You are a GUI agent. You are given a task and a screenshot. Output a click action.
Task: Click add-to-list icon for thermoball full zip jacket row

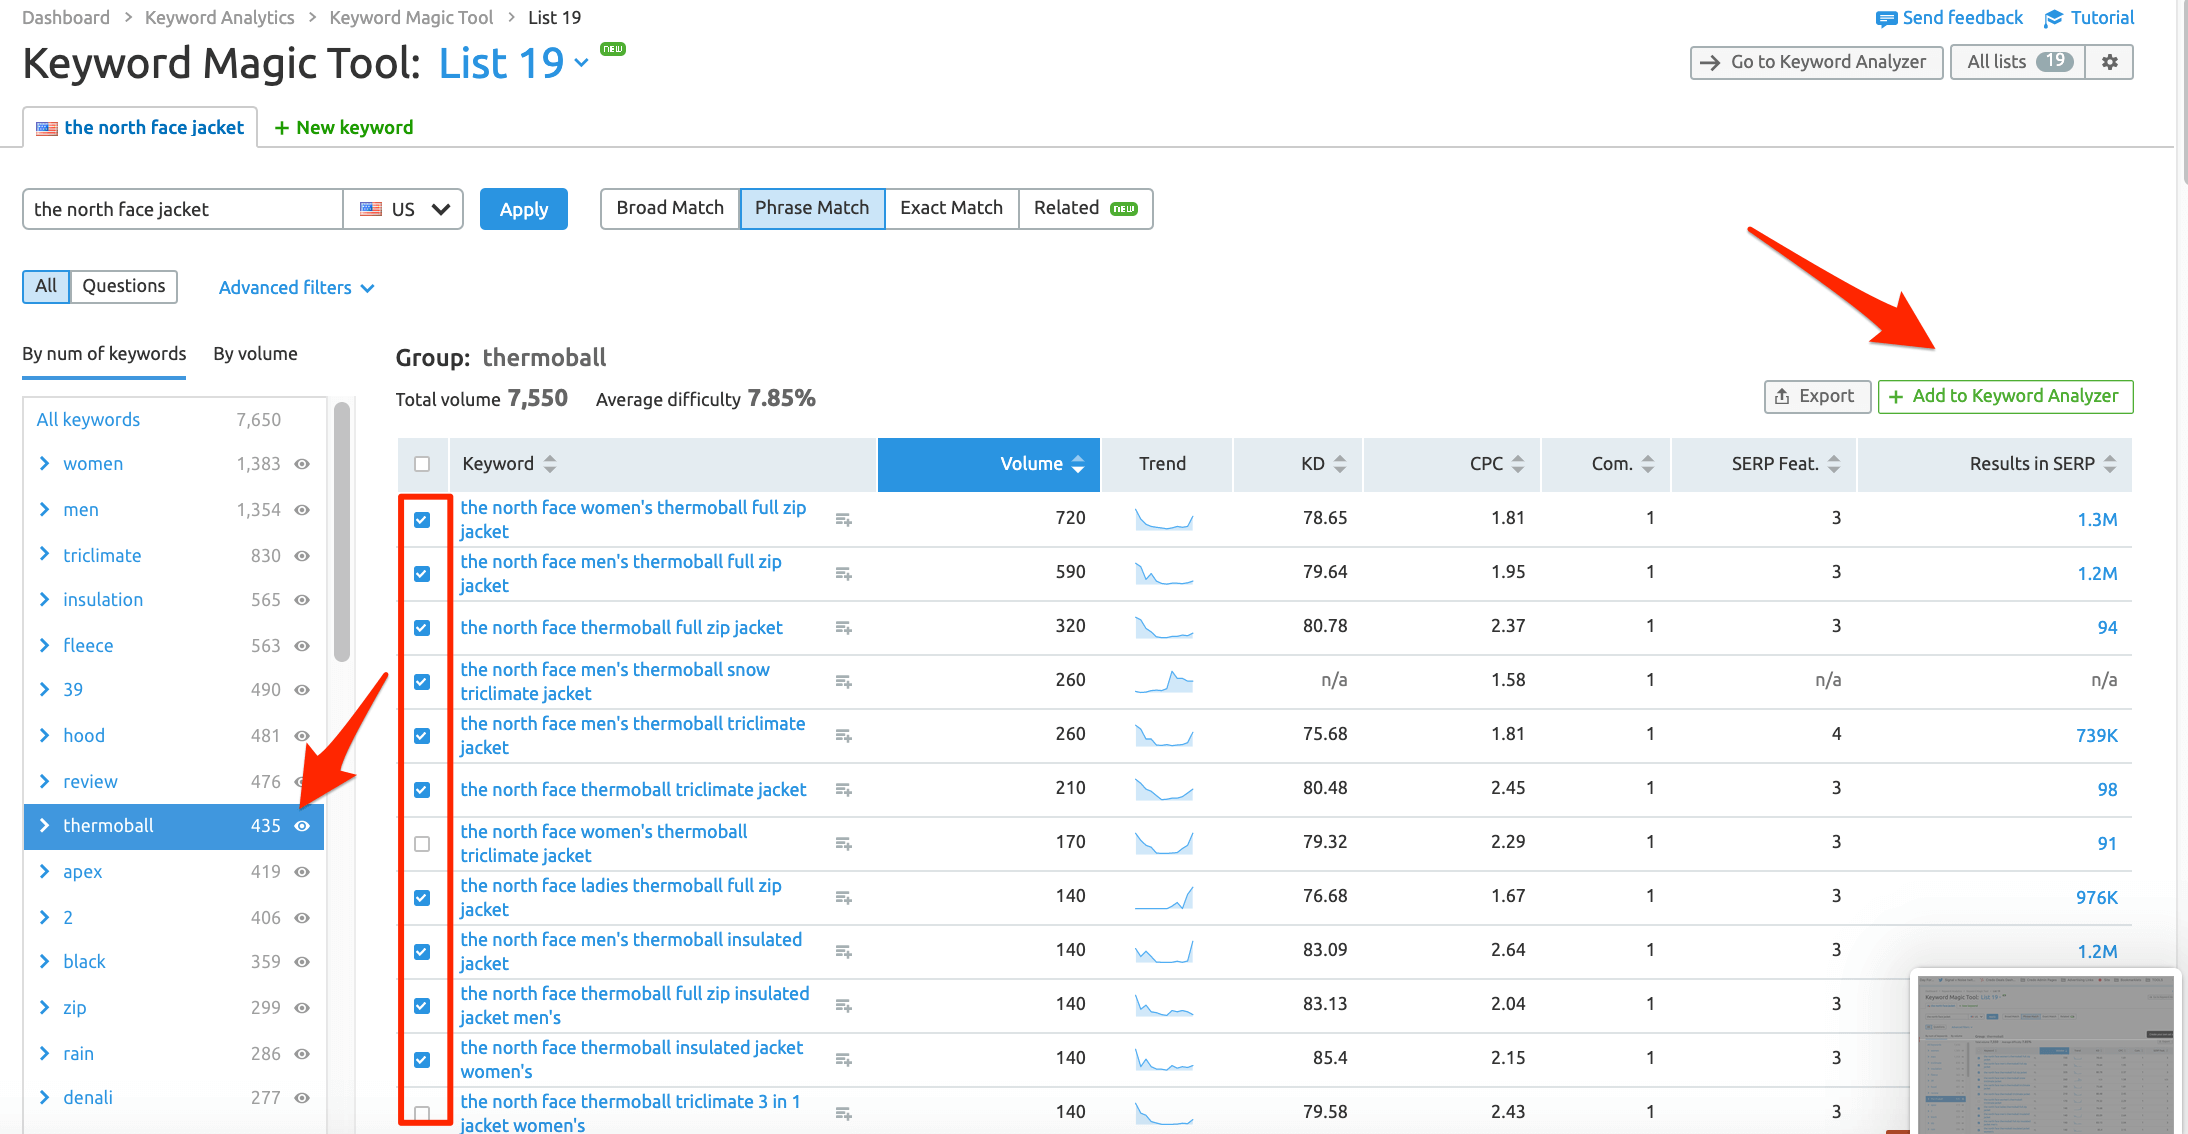[x=844, y=628]
